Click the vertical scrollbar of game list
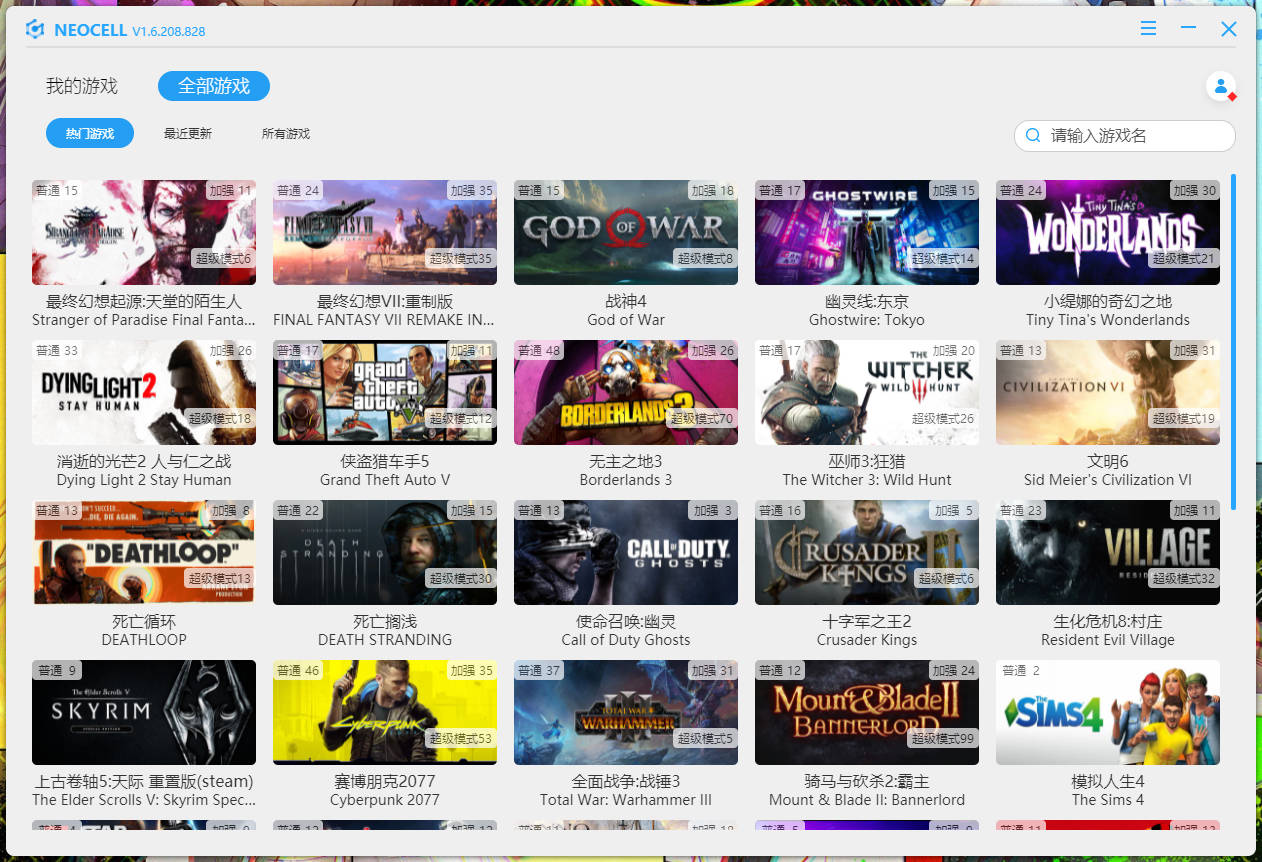The height and width of the screenshot is (862, 1262). 1233,340
